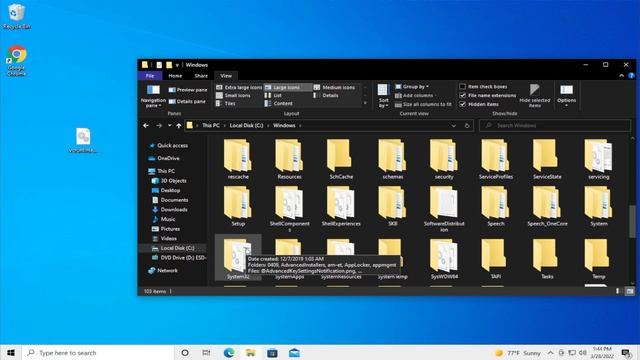
Task: Select the View ribbon tab
Action: [226, 76]
